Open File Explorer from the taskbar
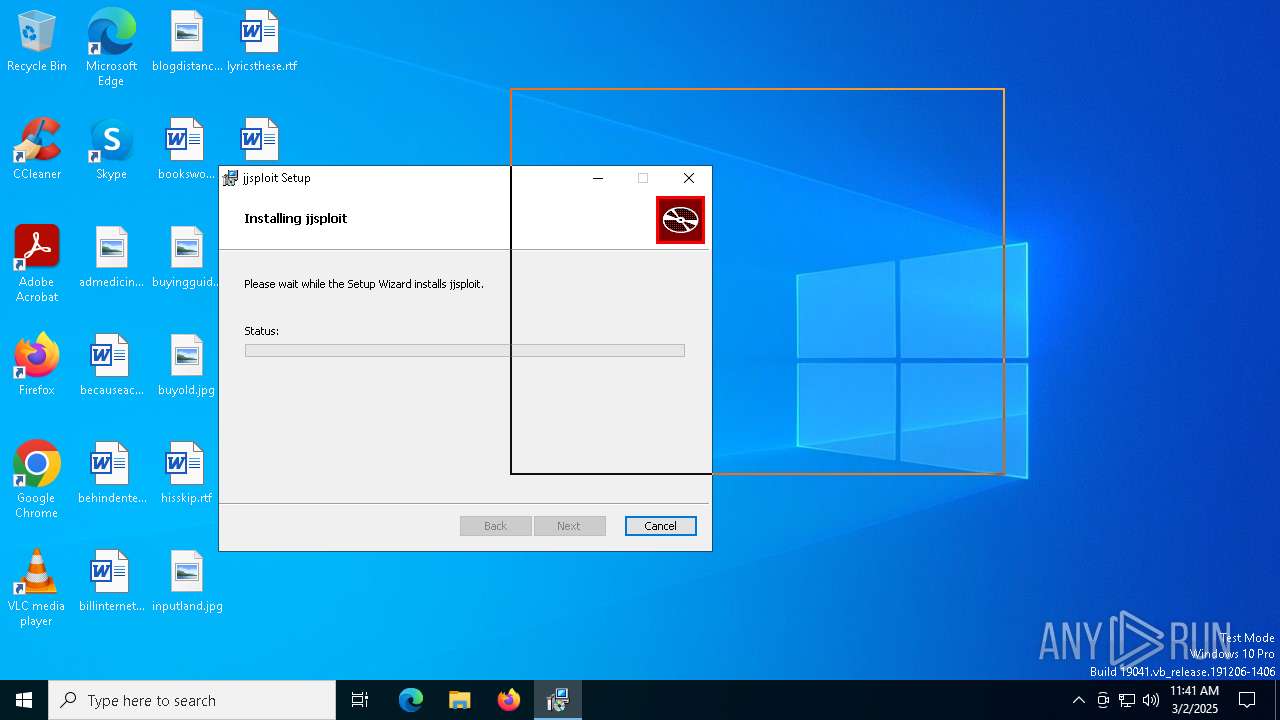 pyautogui.click(x=460, y=700)
